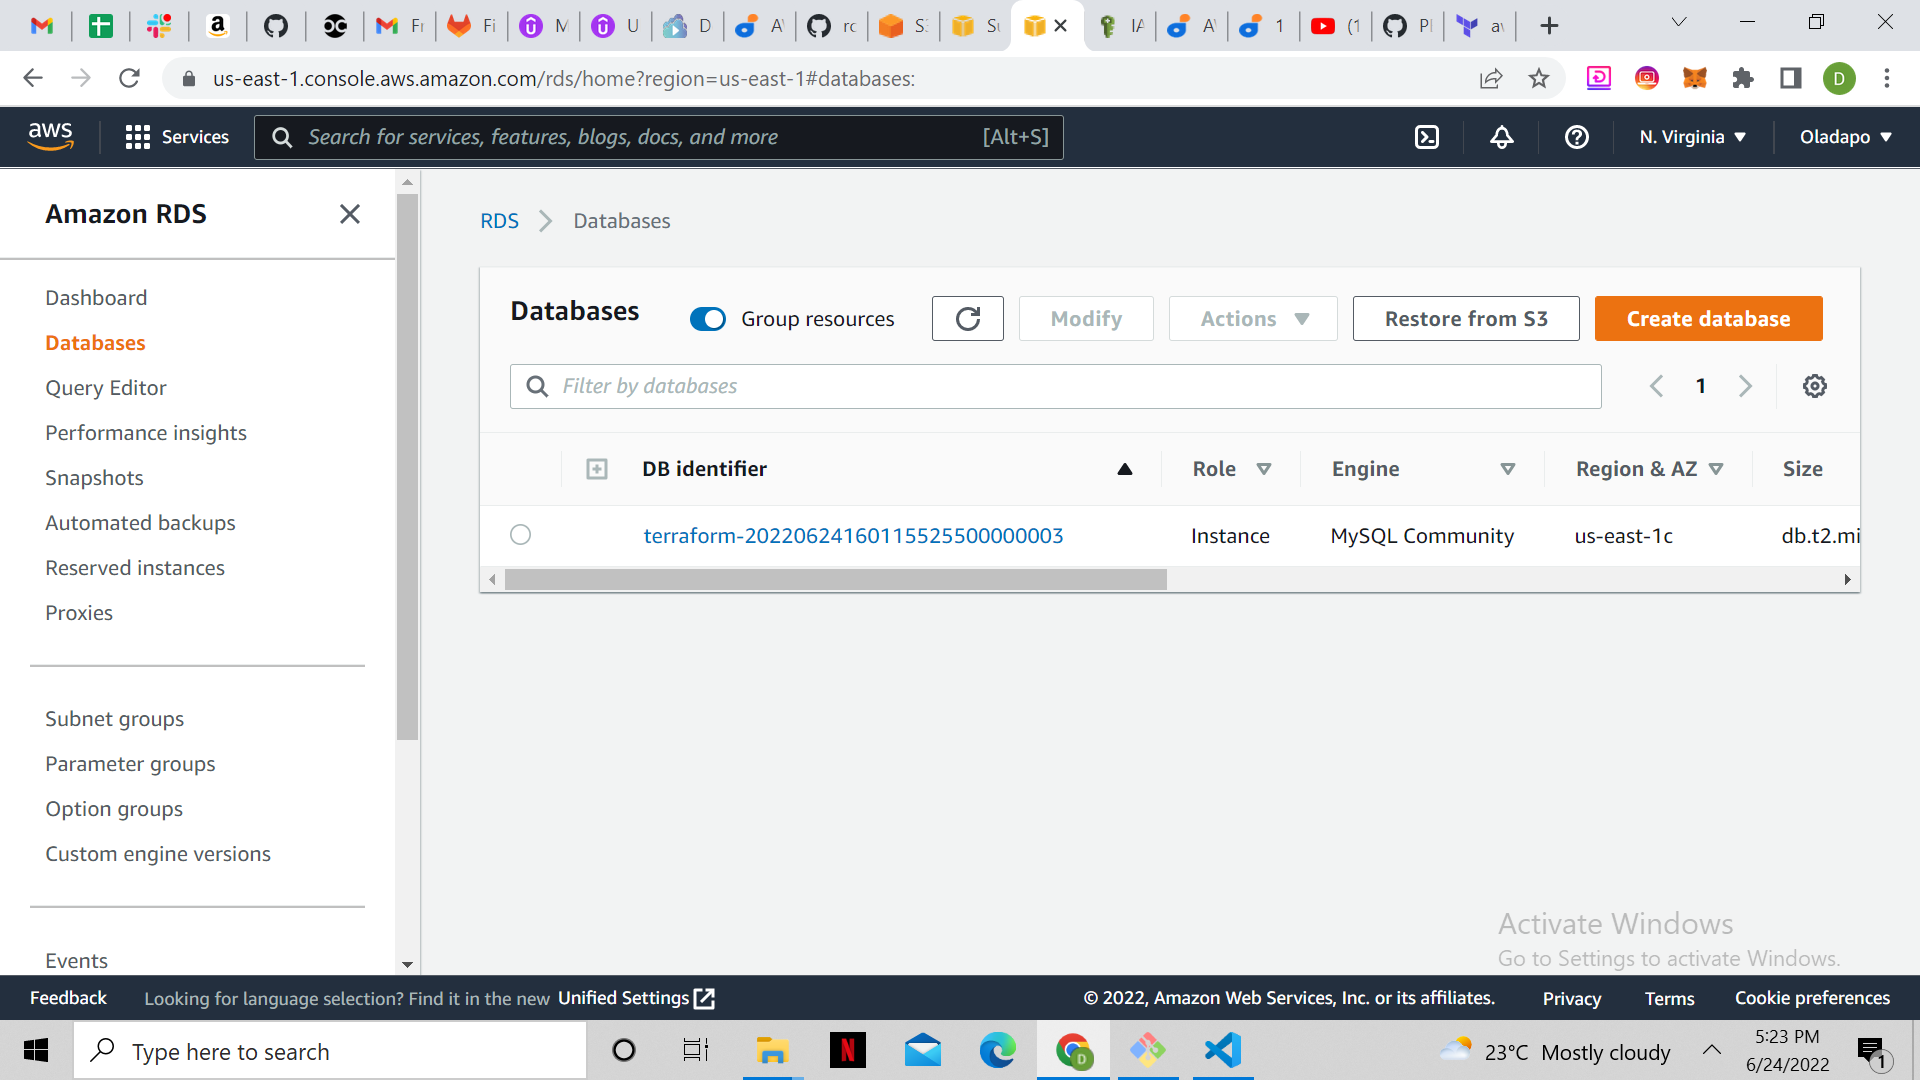Image resolution: width=1920 pixels, height=1080 pixels.
Task: Navigate to Snapshots in the sidebar
Action: [94, 477]
